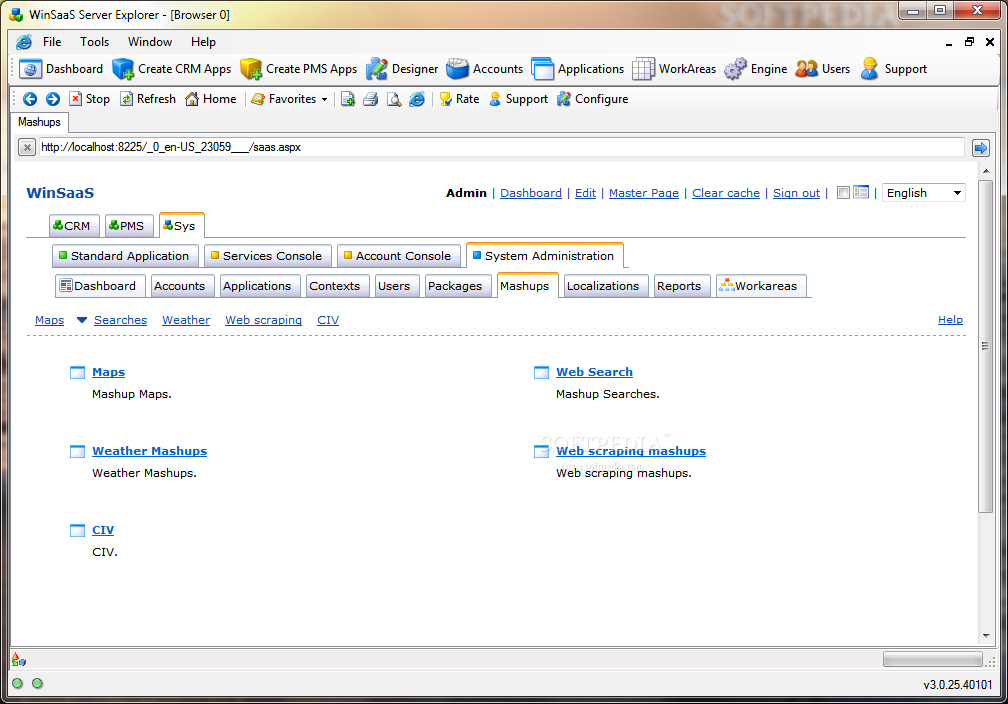
Task: Open the Help menu
Action: pos(203,42)
